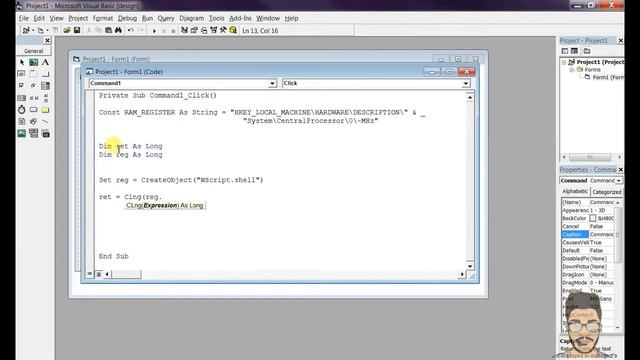Collapse the Forms folder node

point(572,70)
